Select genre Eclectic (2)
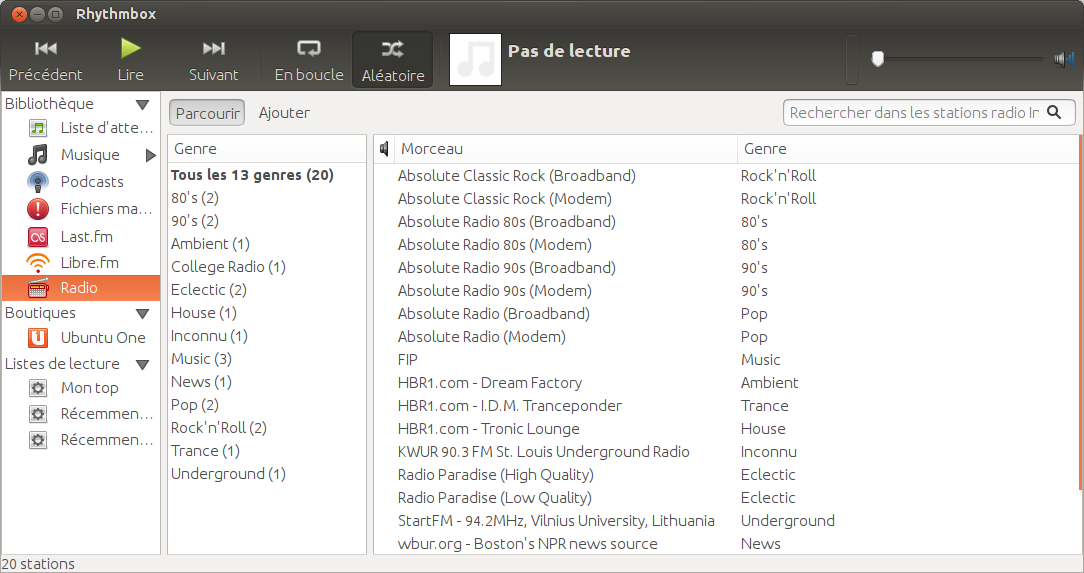Viewport: 1084px width, 573px height. tap(267, 290)
